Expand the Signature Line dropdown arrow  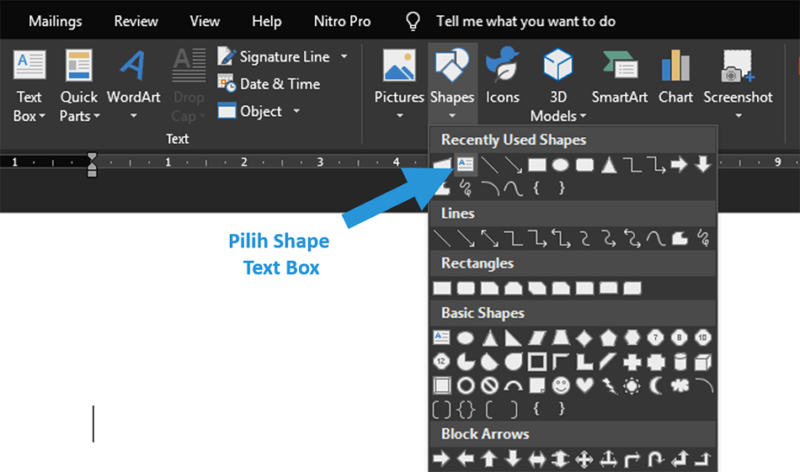click(344, 57)
